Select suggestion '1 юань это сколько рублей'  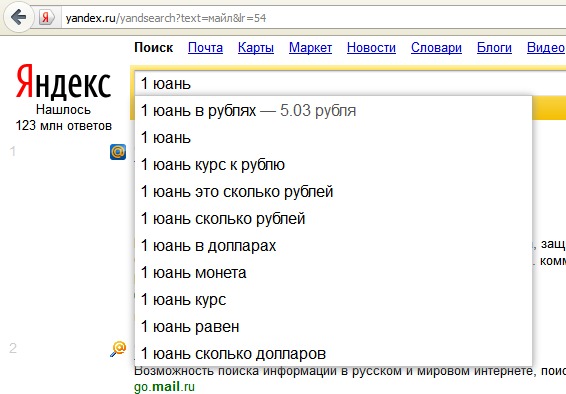[x=333, y=192]
